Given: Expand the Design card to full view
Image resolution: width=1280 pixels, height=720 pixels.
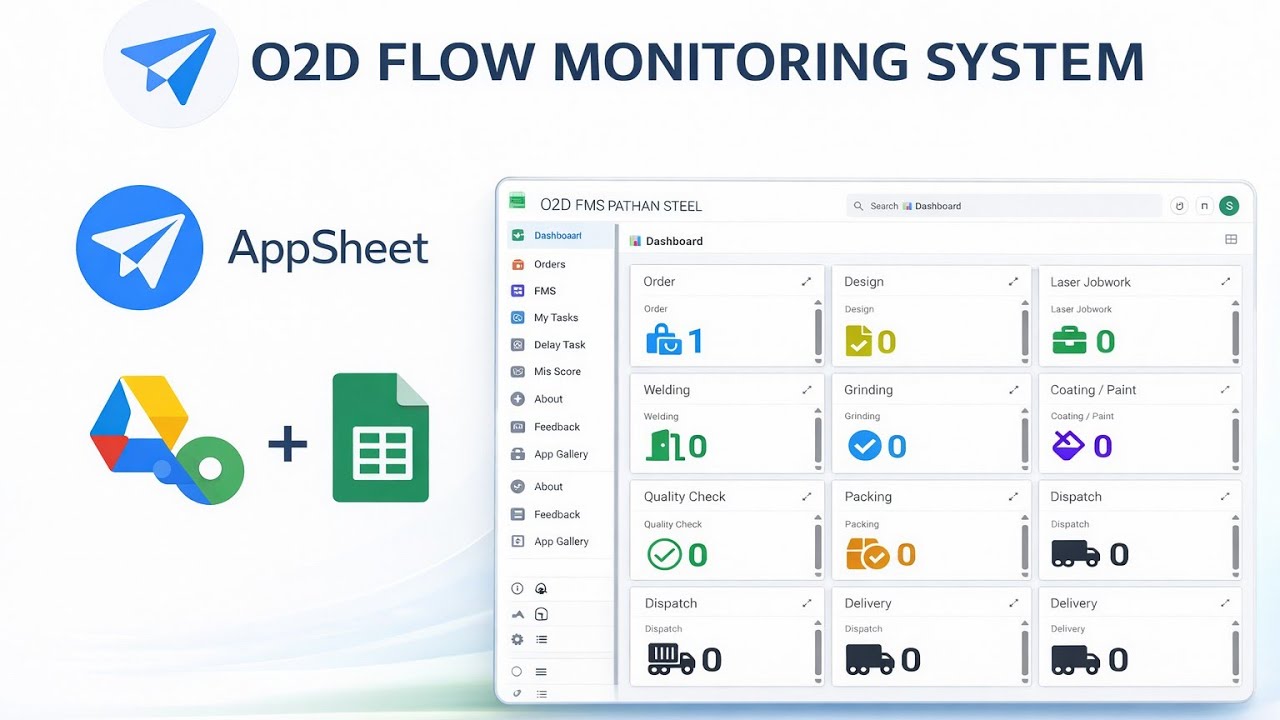Looking at the screenshot, I should click(1013, 282).
